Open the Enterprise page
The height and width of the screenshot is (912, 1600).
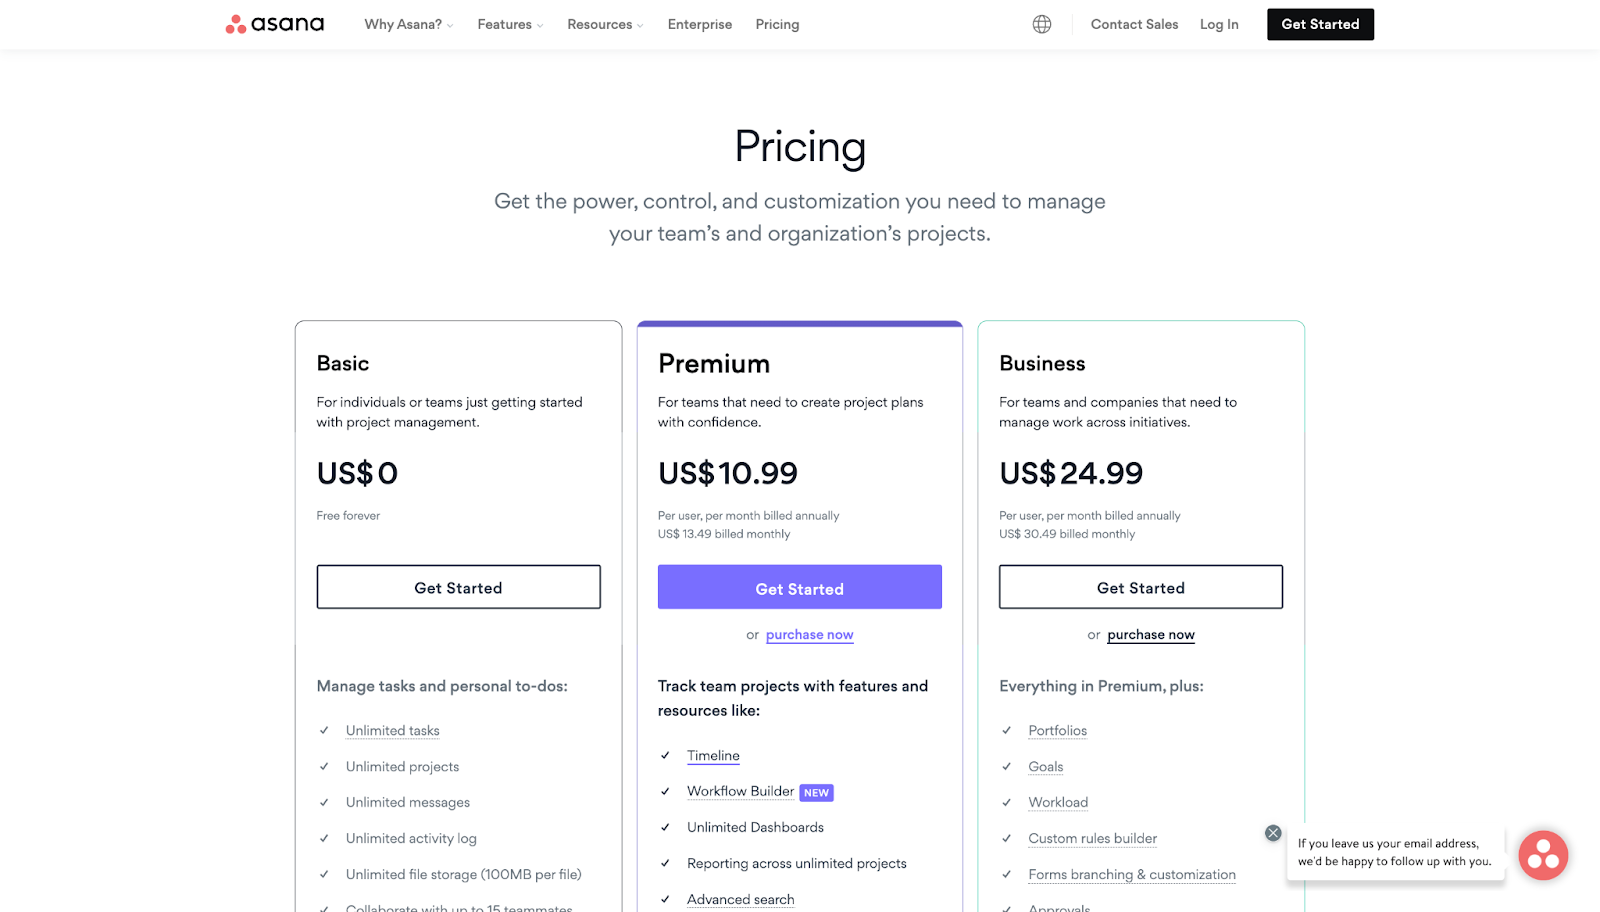(700, 24)
